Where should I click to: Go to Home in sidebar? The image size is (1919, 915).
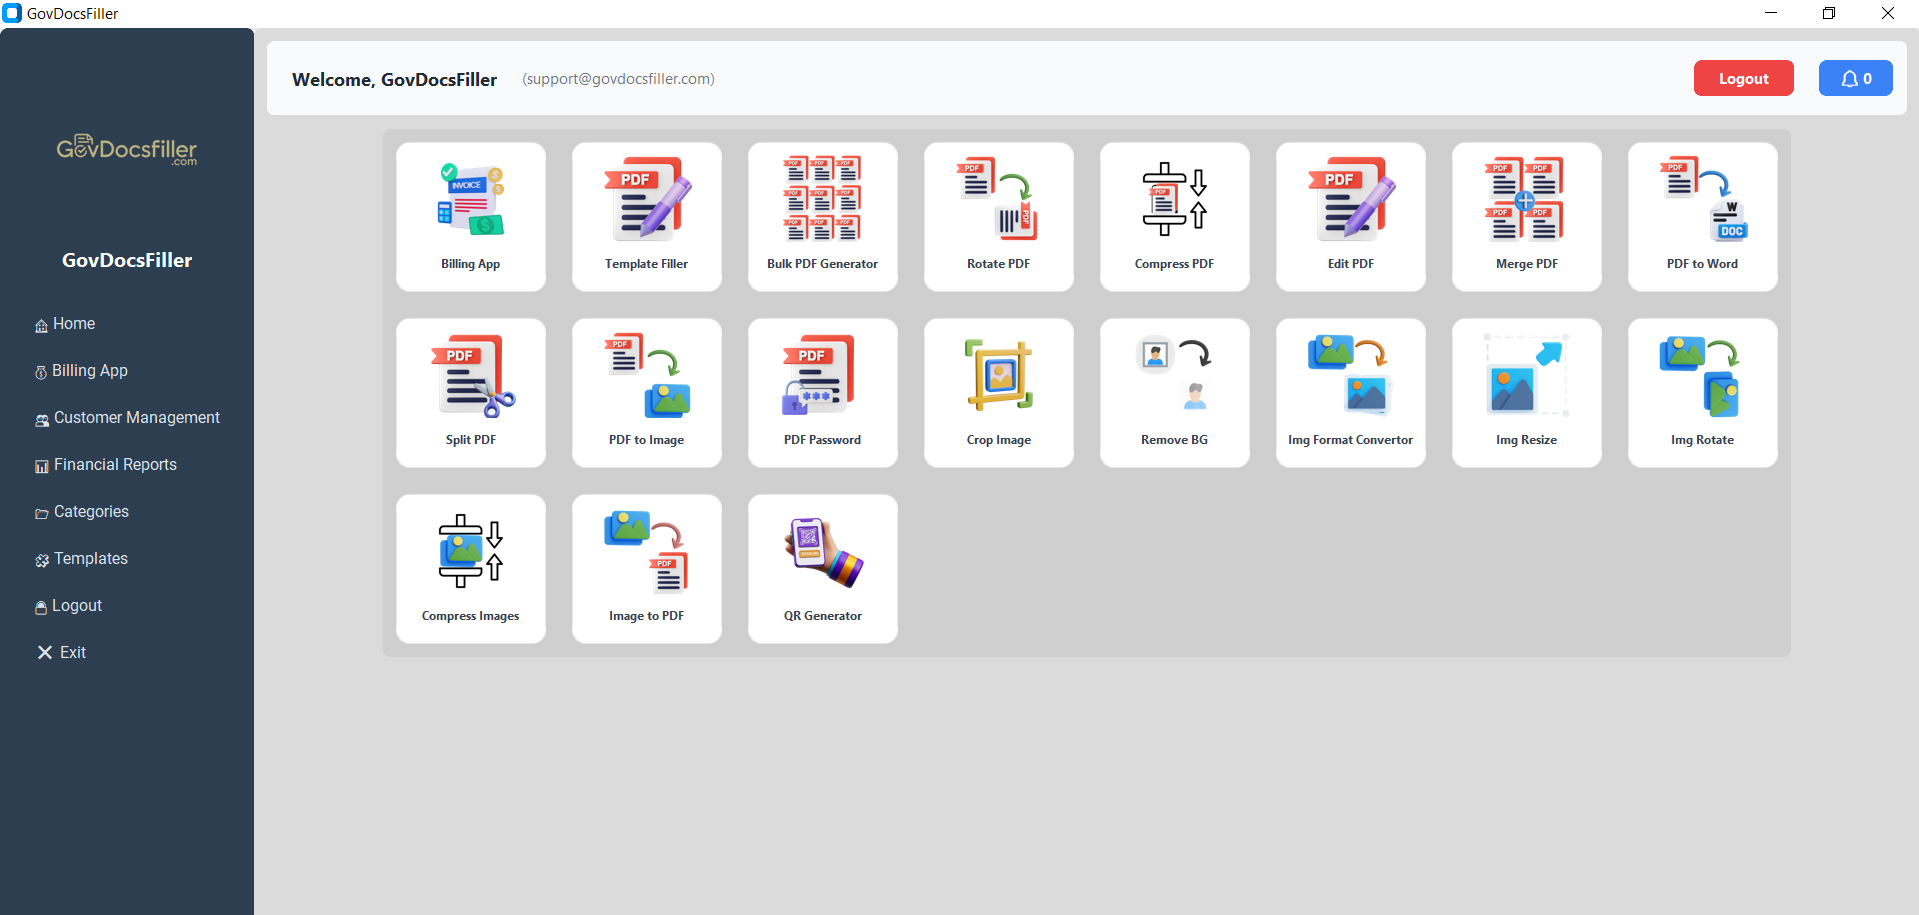[x=74, y=324]
